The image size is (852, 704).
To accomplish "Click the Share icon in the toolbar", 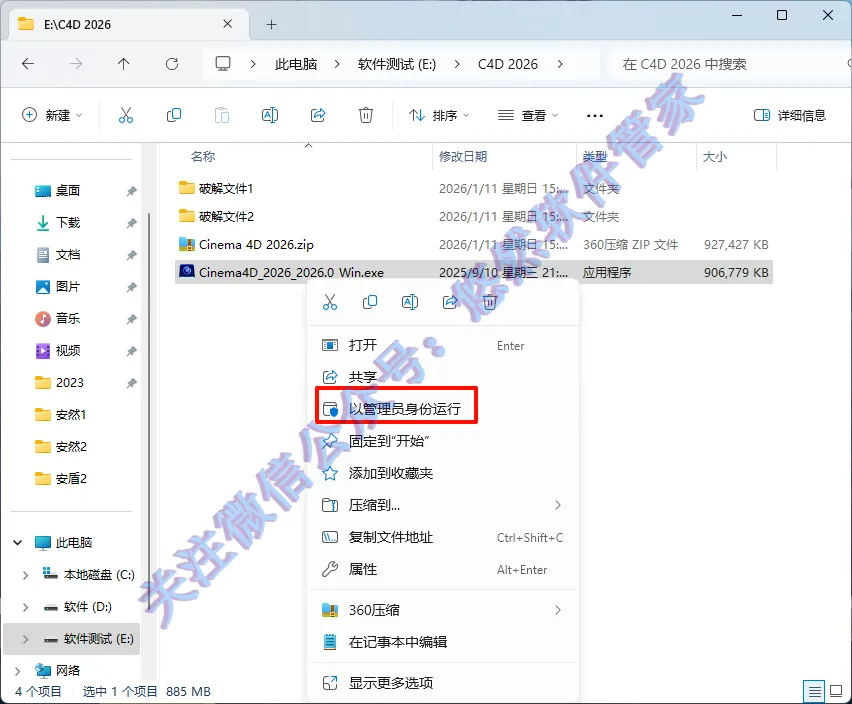I will (318, 115).
